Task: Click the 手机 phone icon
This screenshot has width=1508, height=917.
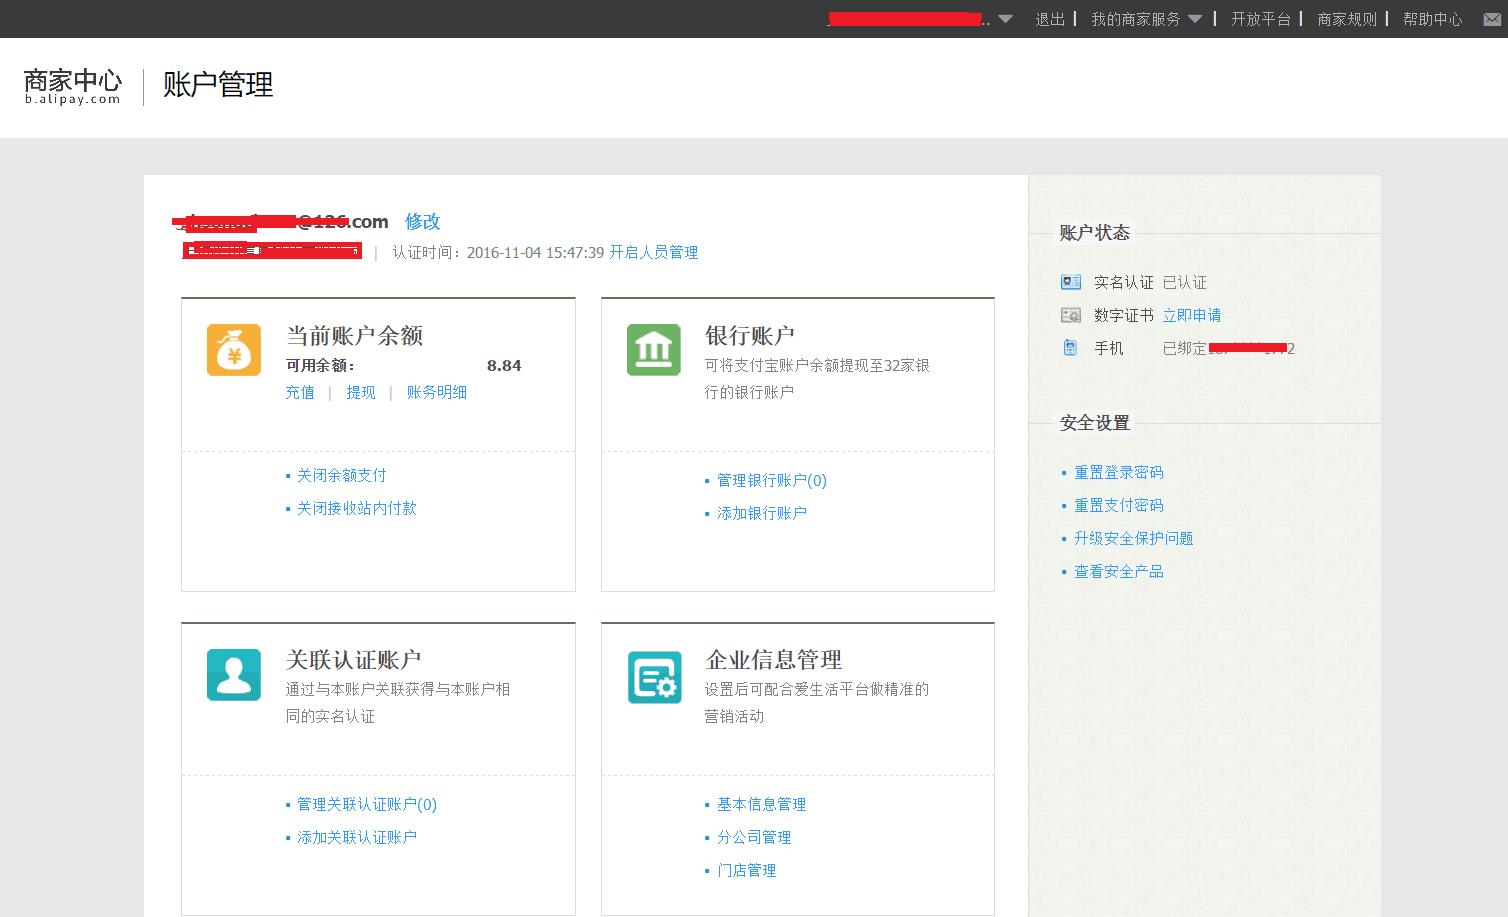Action: pyautogui.click(x=1070, y=348)
